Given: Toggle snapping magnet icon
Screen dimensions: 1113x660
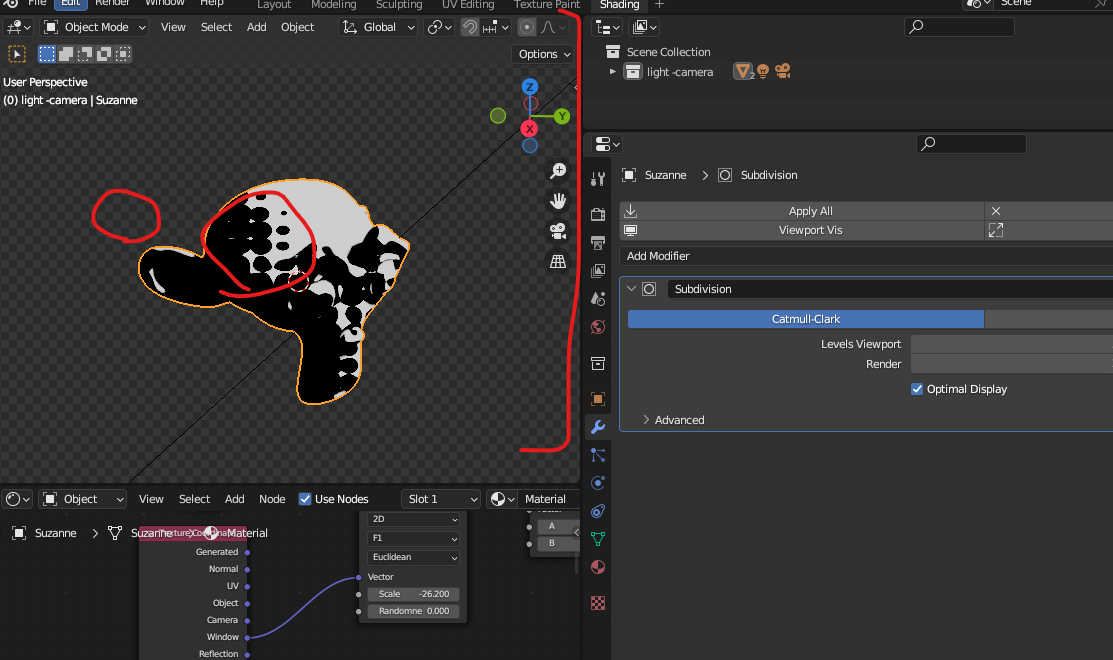Looking at the screenshot, I should pyautogui.click(x=470, y=27).
